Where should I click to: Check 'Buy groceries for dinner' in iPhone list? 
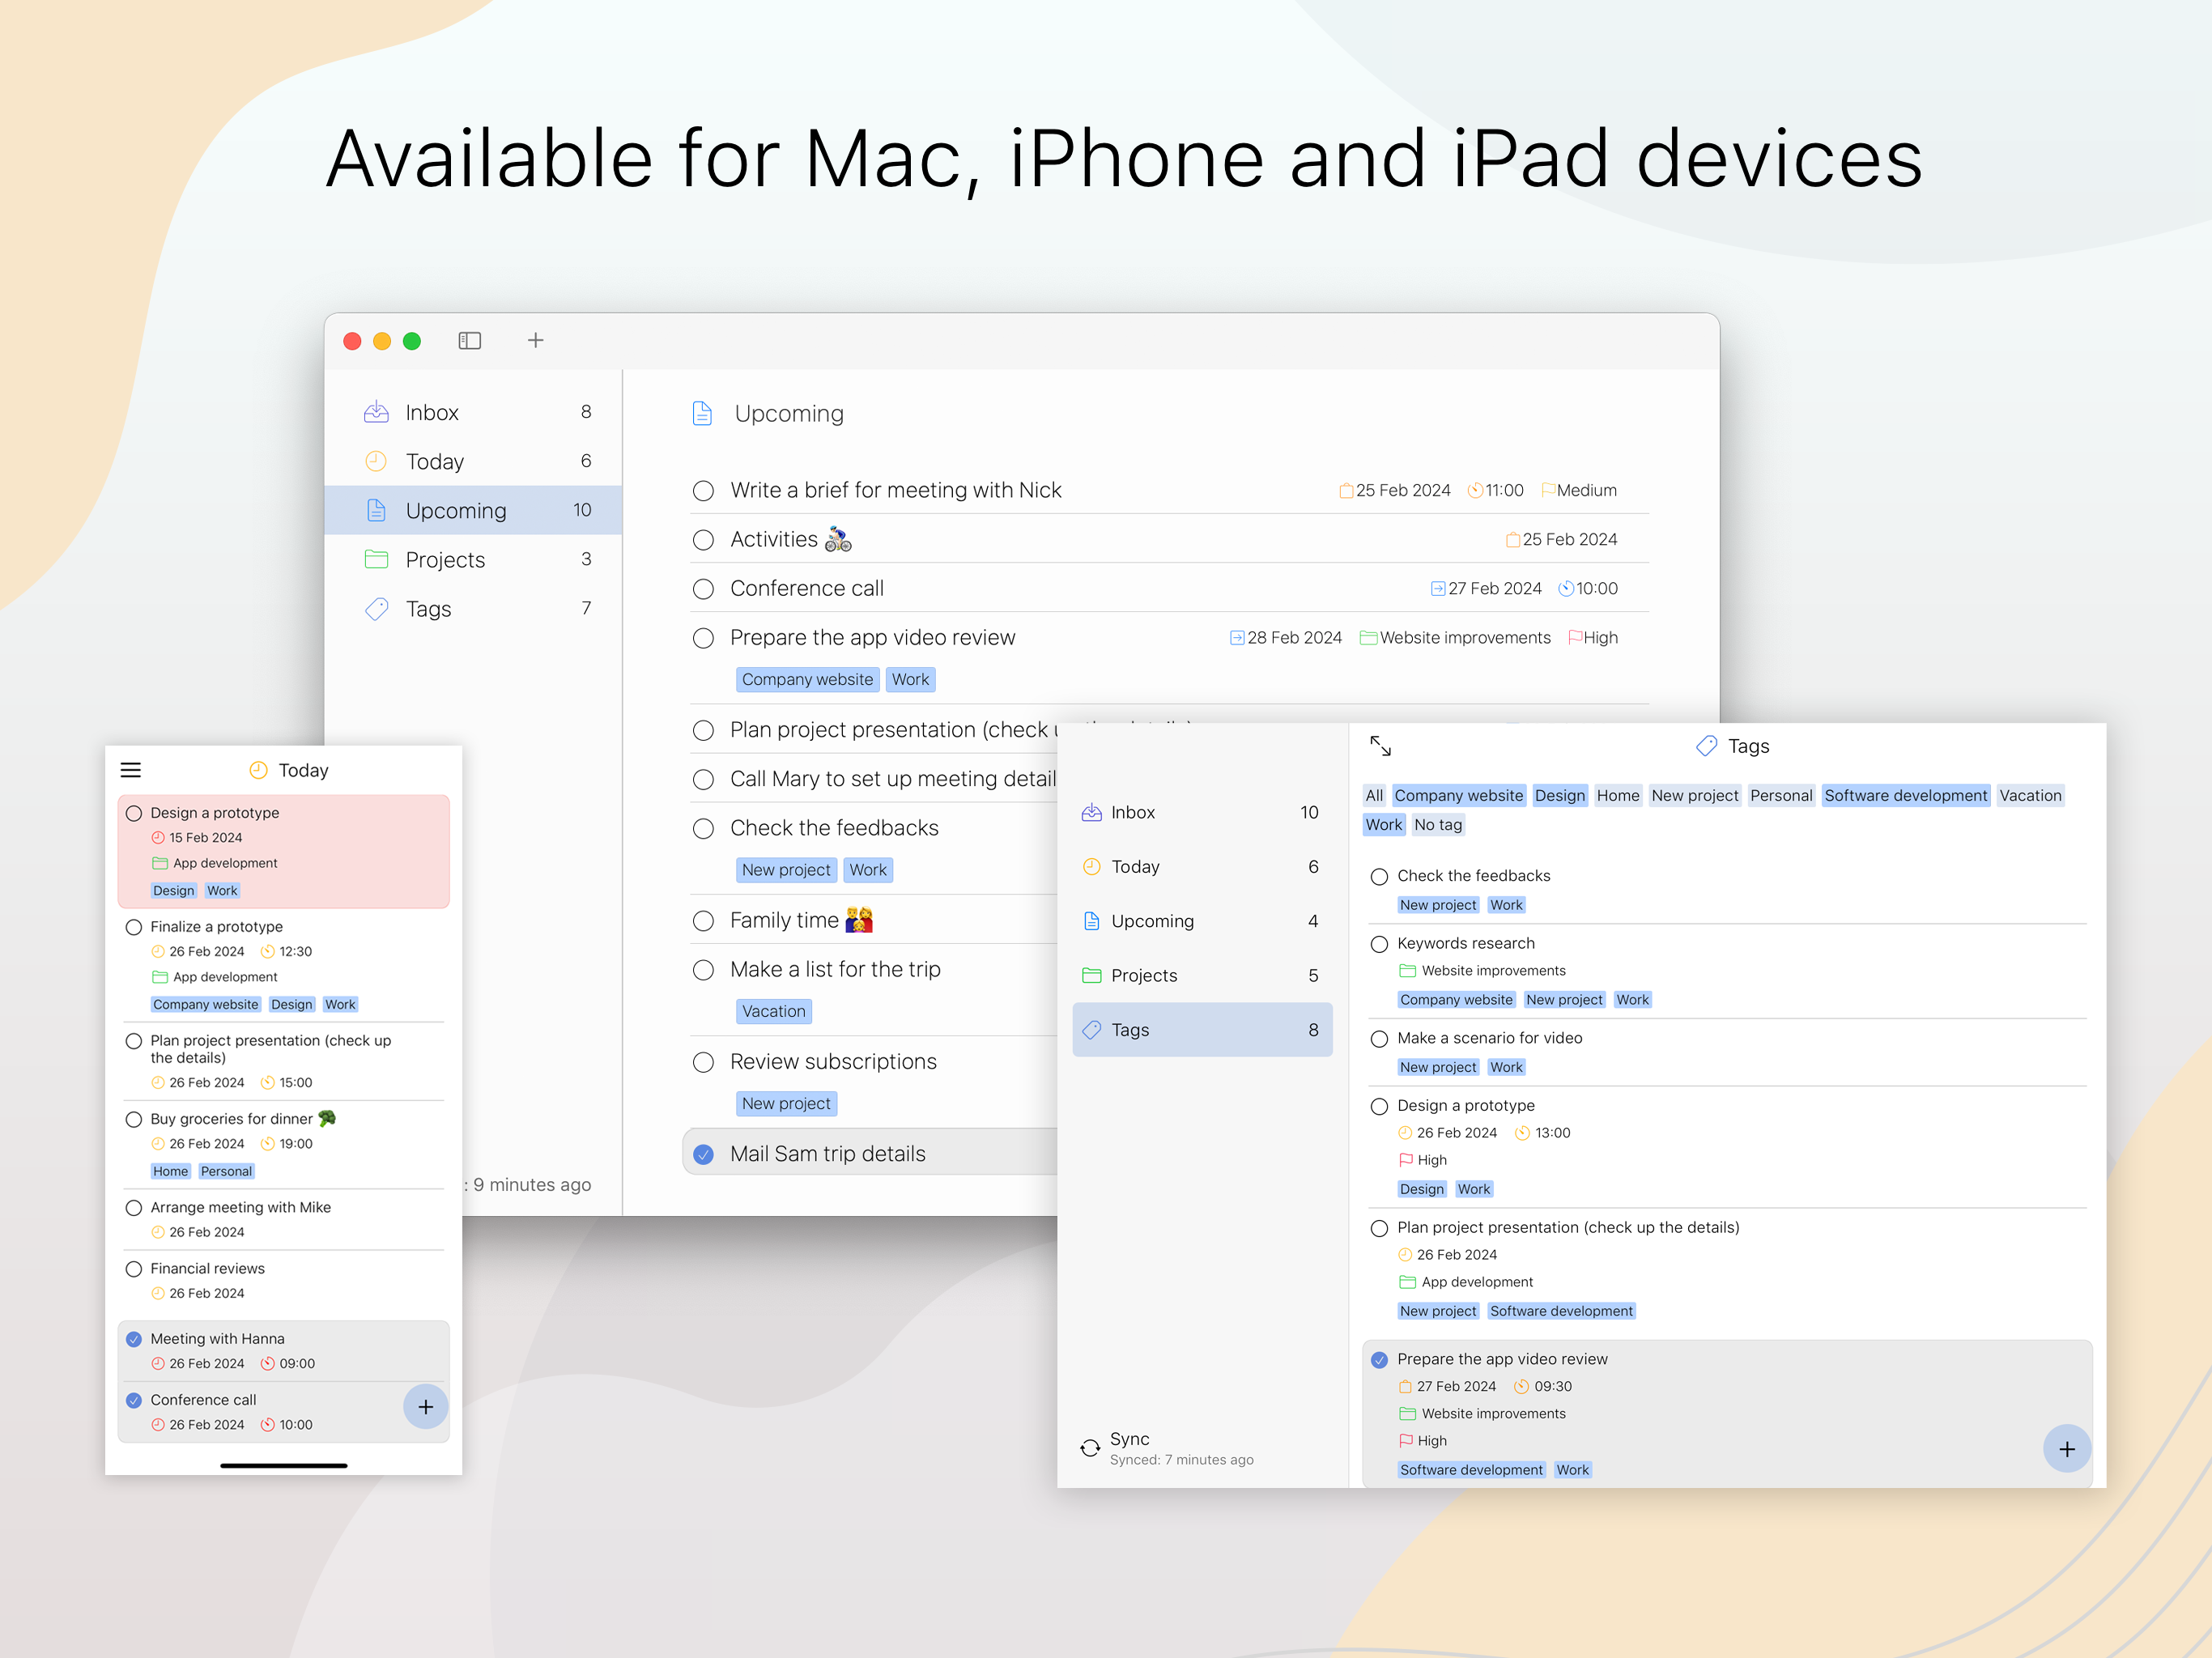pos(134,1120)
